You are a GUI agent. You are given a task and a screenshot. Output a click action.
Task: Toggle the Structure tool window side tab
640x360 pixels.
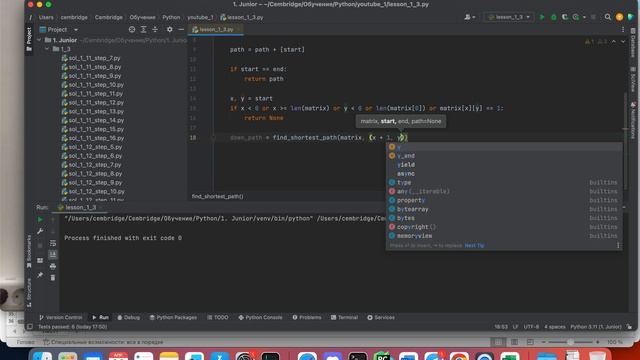click(x=29, y=292)
